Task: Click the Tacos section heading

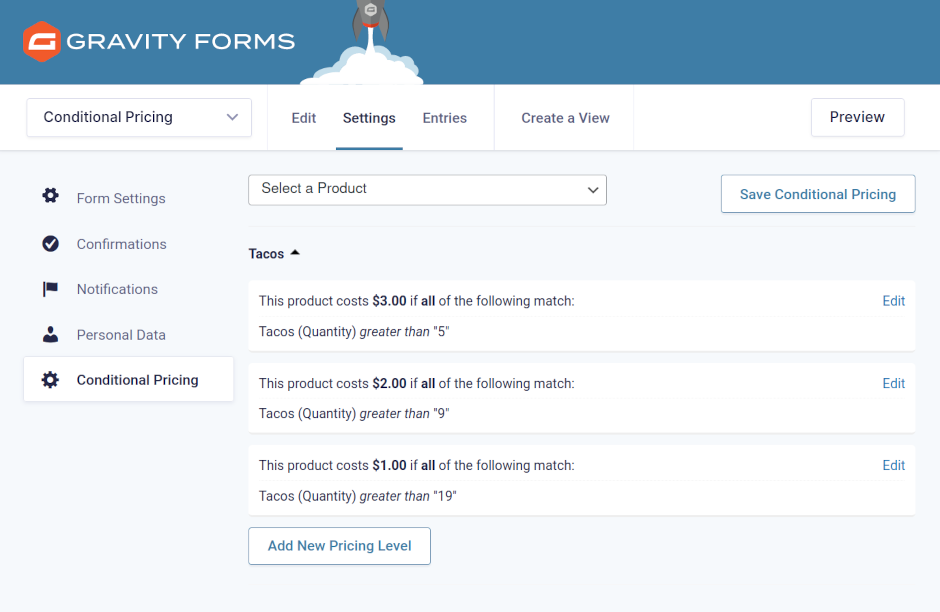Action: click(x=266, y=254)
